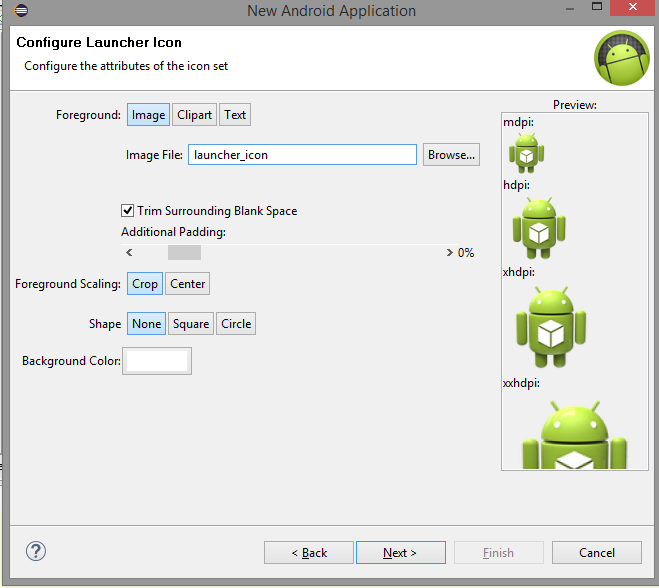659x588 pixels.
Task: Select the Clipart foreground option
Action: (x=194, y=115)
